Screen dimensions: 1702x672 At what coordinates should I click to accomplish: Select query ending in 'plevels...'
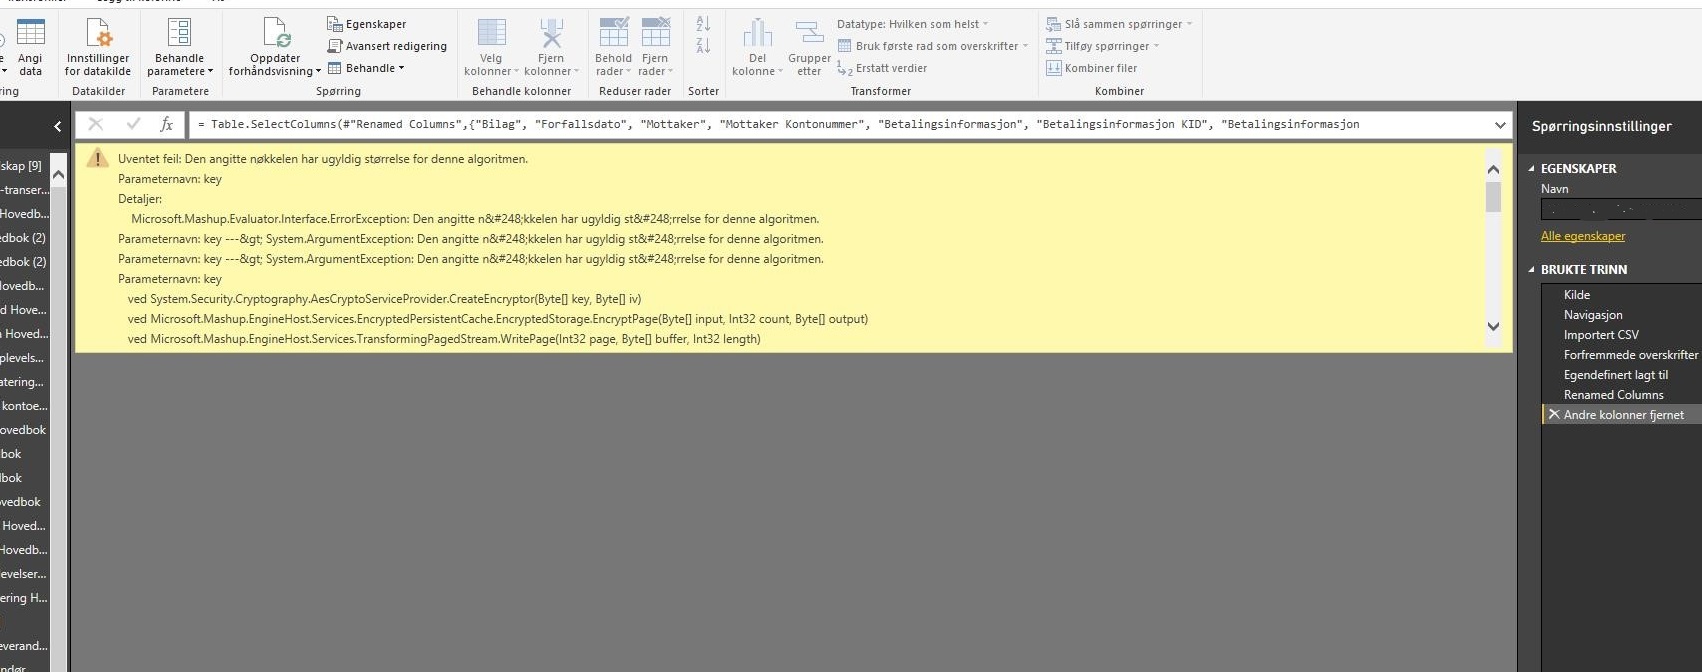[24, 358]
